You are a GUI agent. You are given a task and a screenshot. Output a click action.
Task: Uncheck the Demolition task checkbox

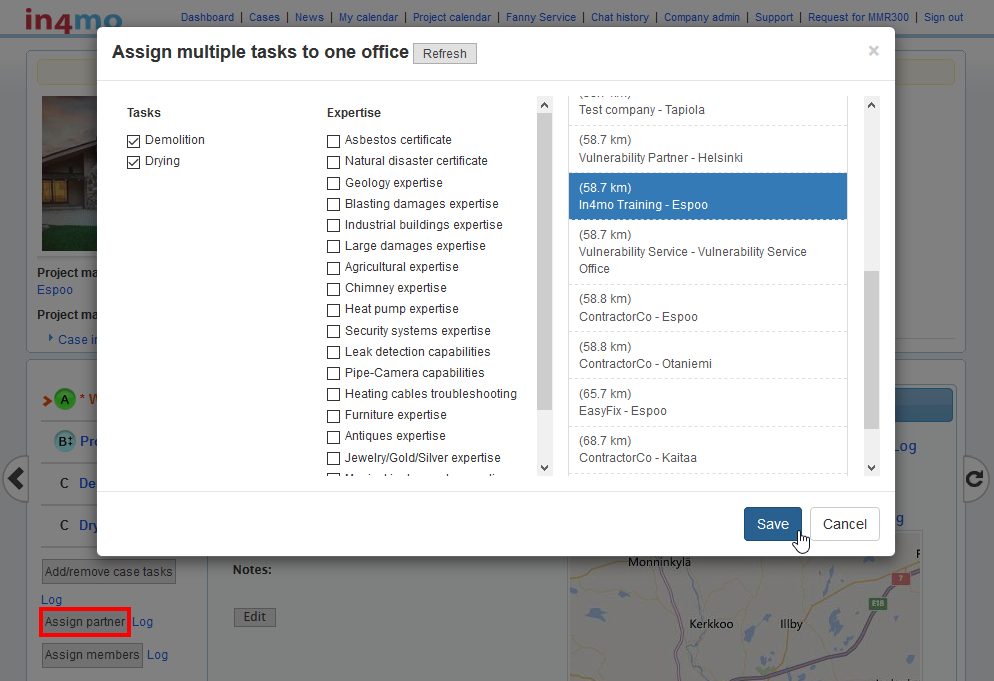(134, 141)
